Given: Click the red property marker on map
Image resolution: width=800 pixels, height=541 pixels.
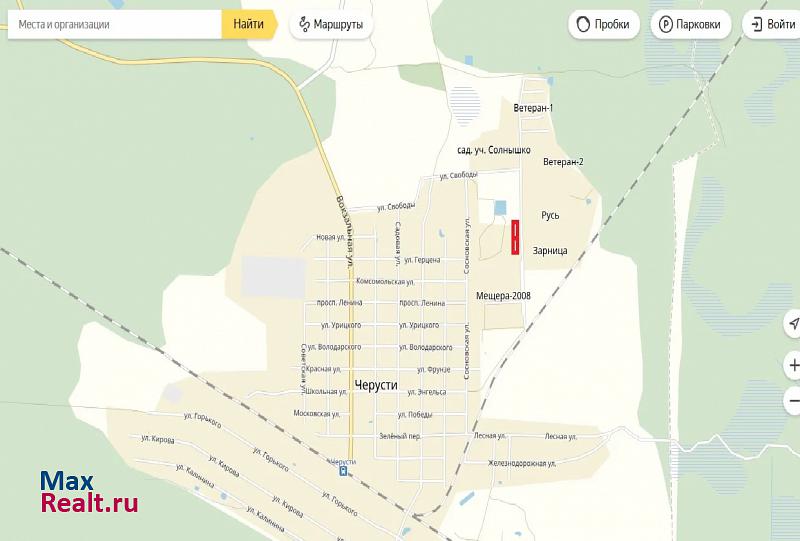Looking at the screenshot, I should click(515, 238).
